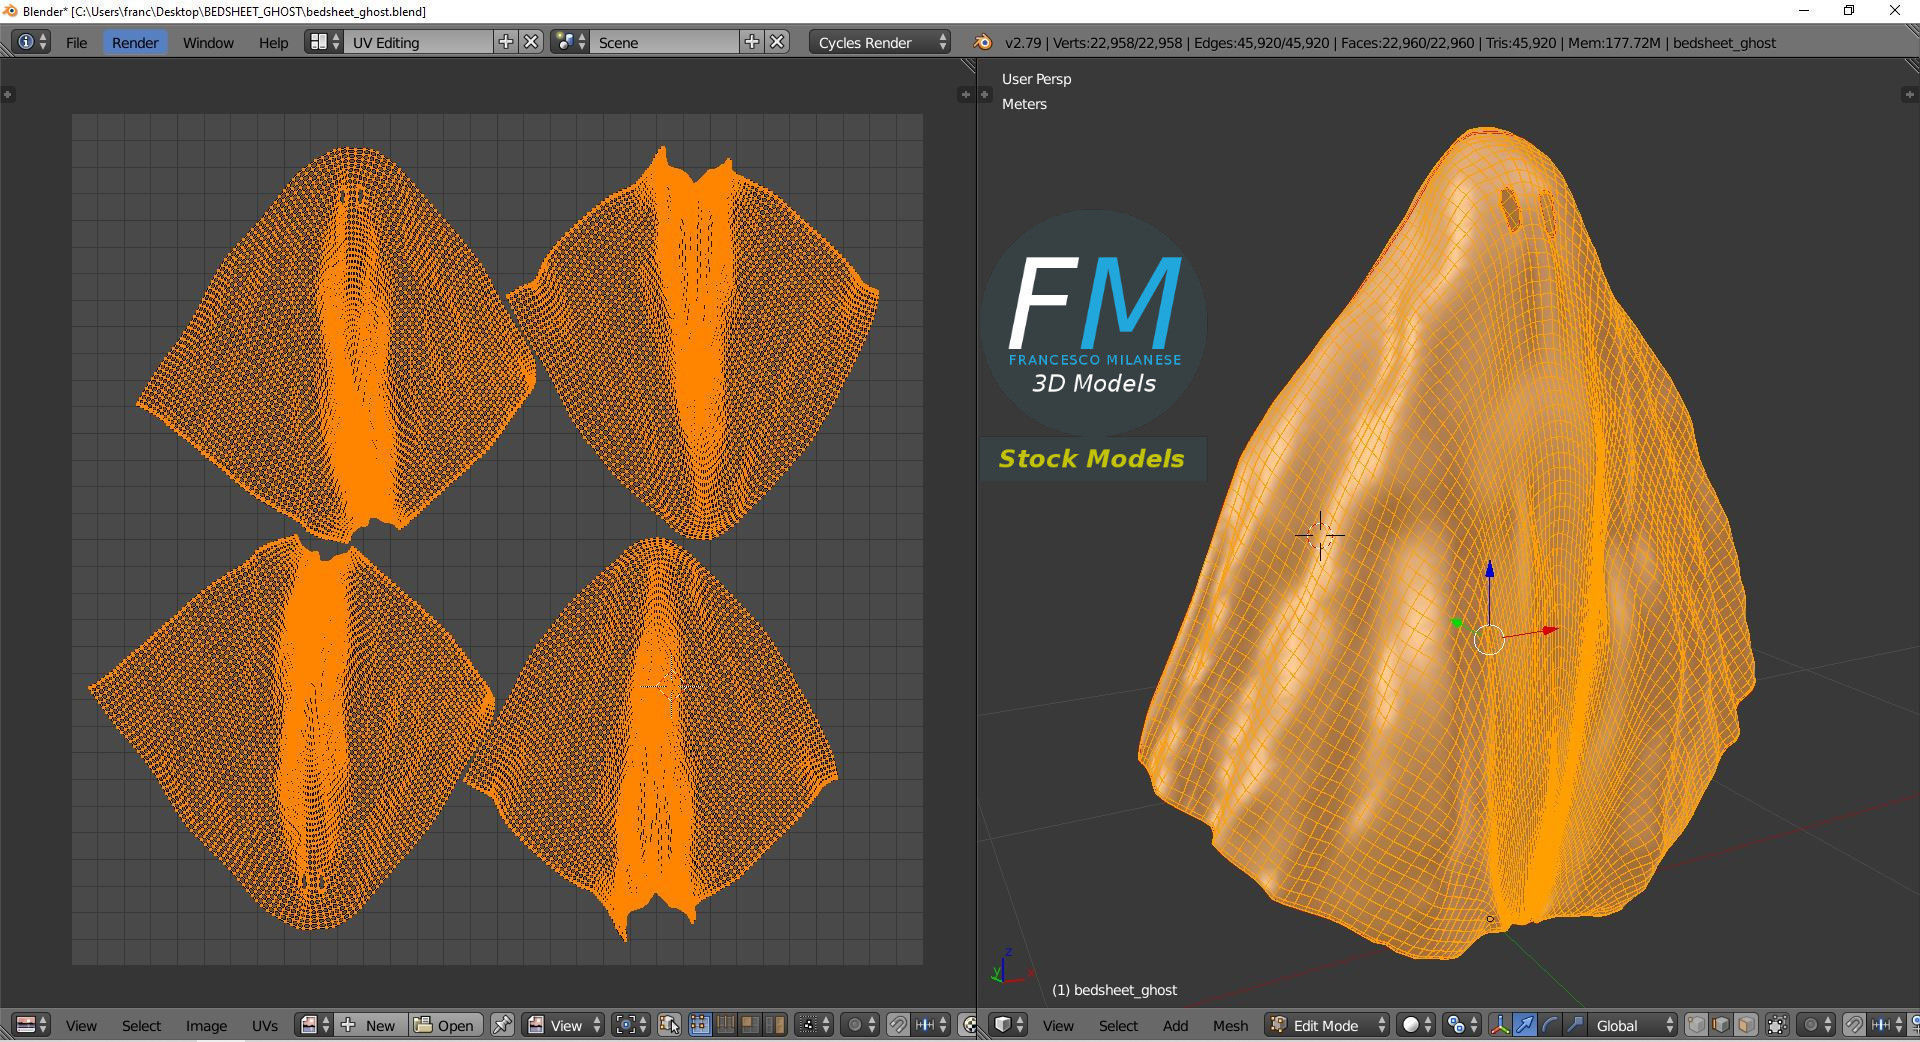Toggle limit selection to visible
The width and height of the screenshot is (1920, 1042).
pos(1777,1025)
